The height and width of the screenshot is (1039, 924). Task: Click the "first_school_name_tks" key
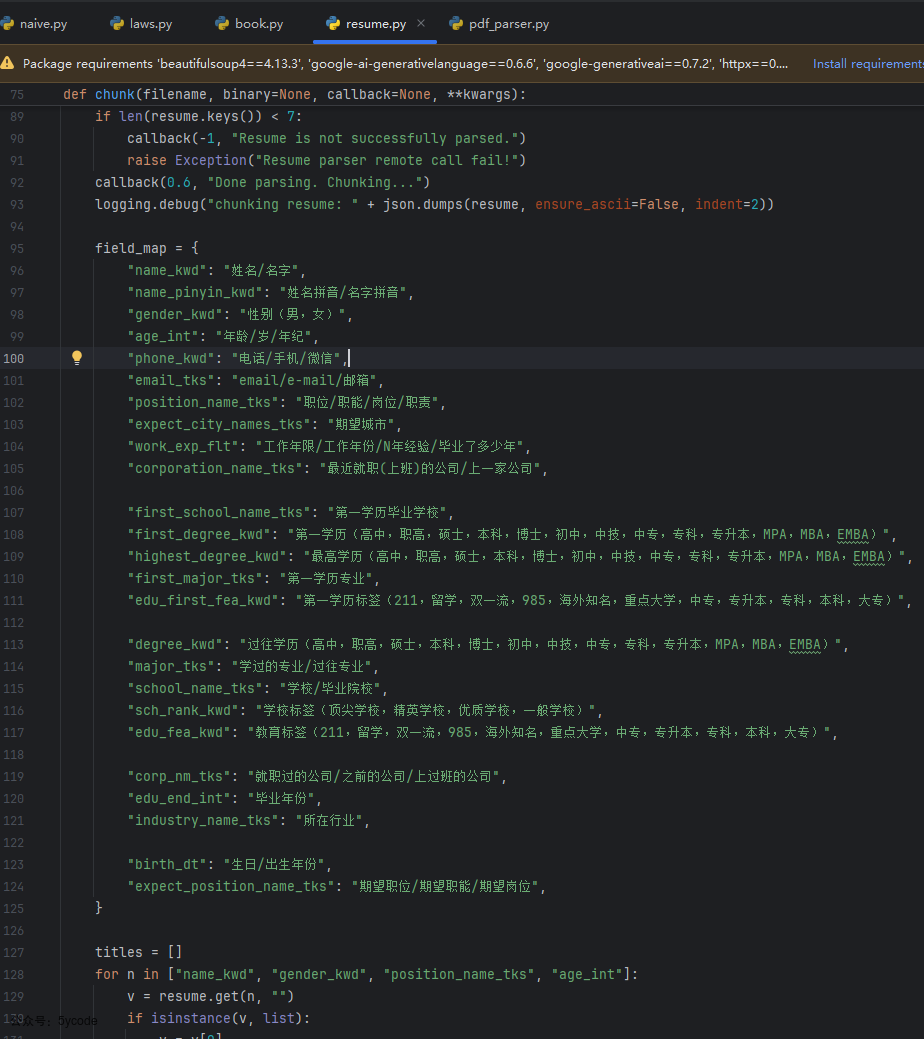coord(219,512)
